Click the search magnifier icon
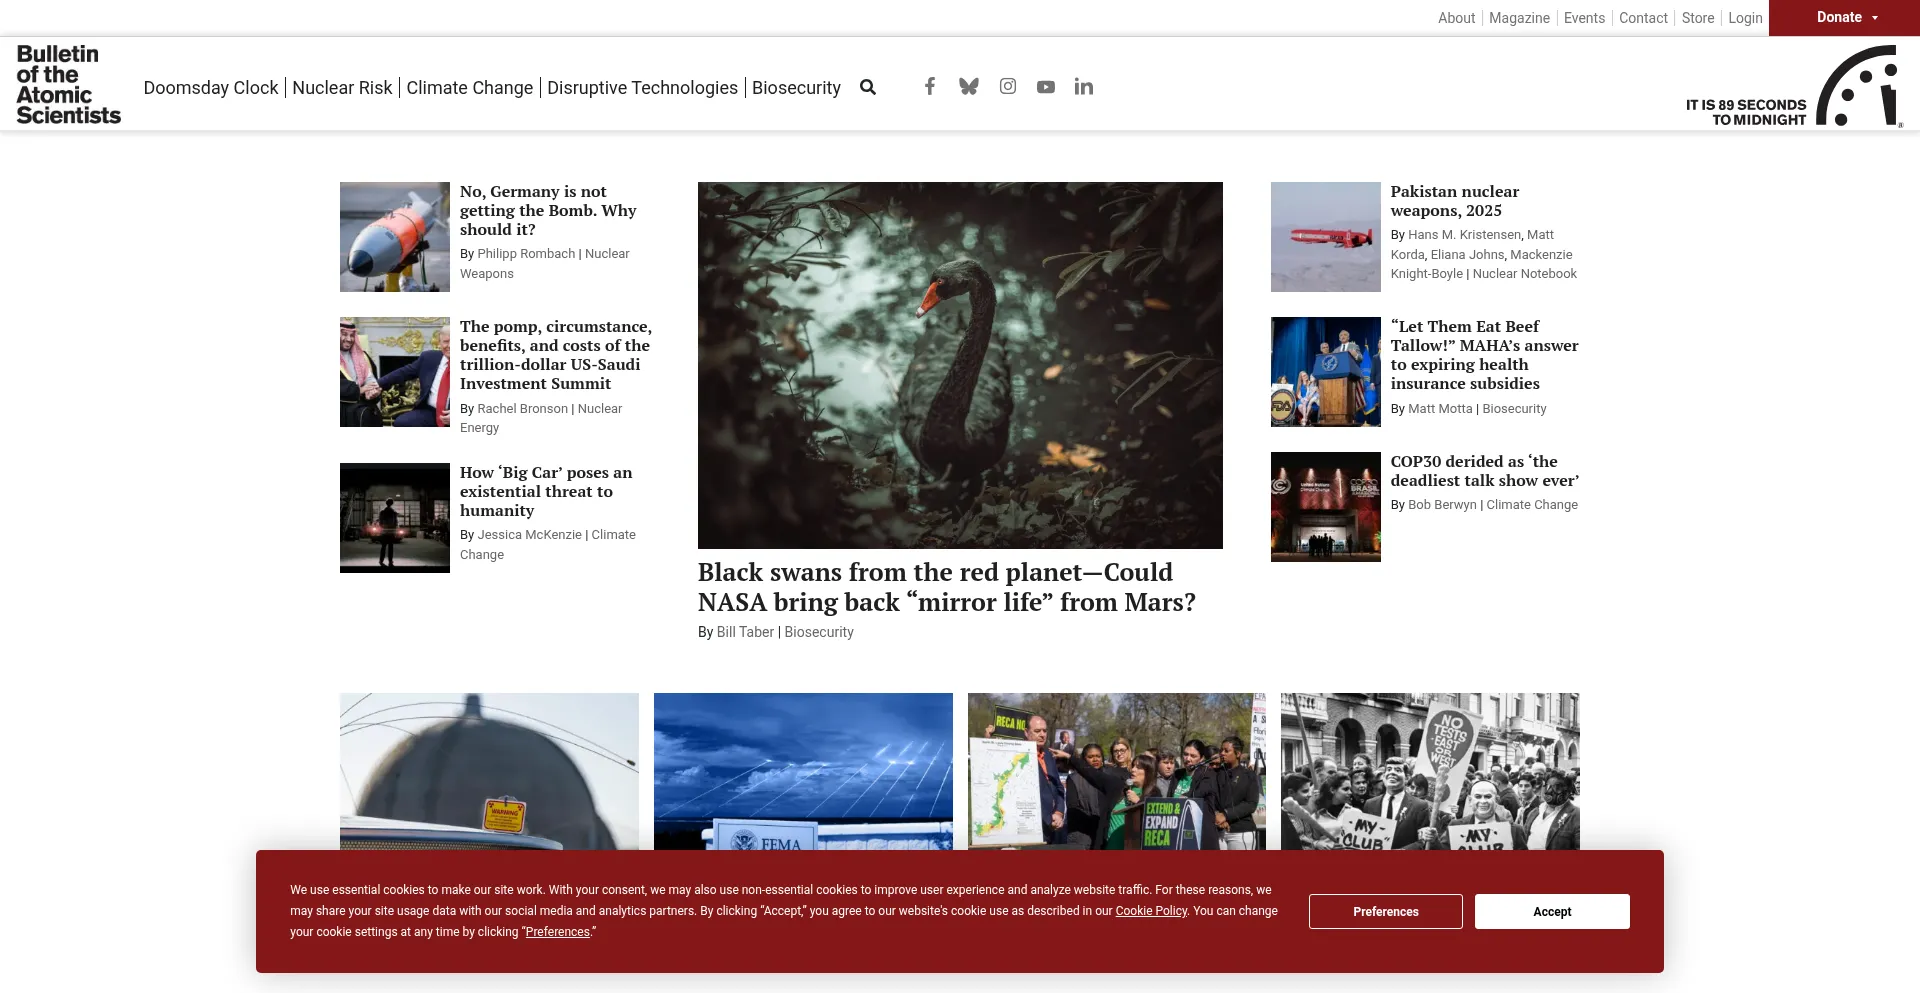 pyautogui.click(x=868, y=87)
